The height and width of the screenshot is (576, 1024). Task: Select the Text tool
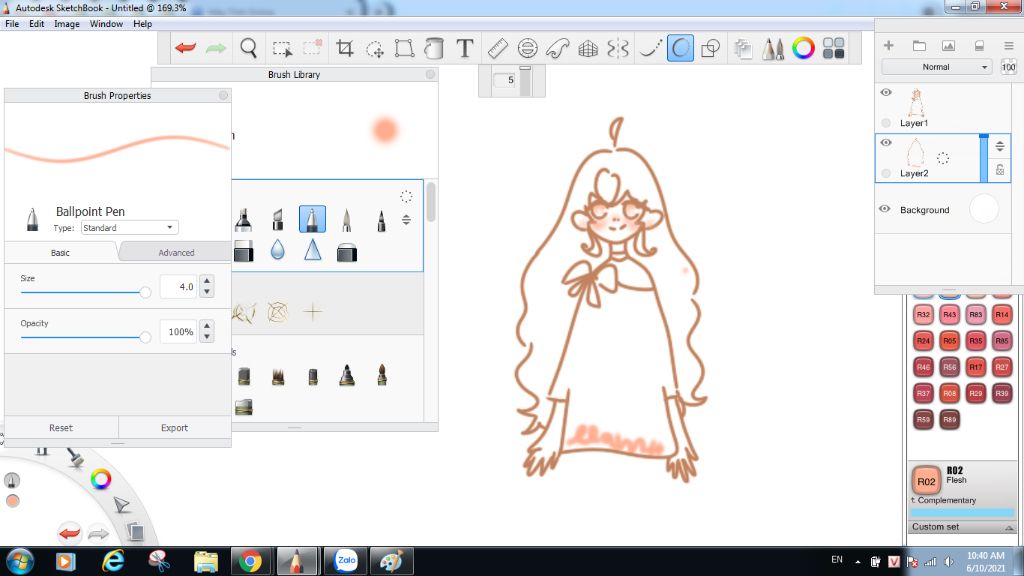(464, 48)
